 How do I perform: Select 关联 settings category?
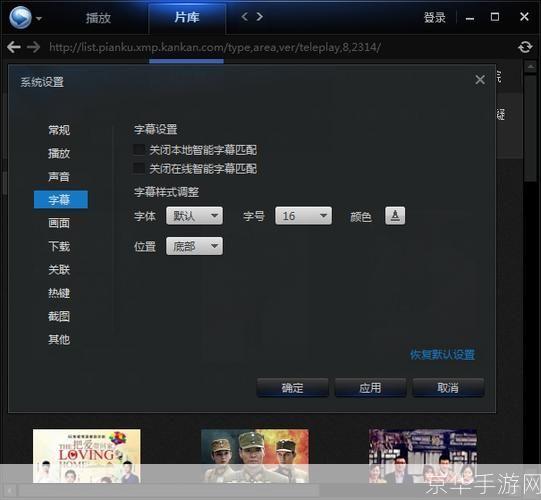(59, 269)
